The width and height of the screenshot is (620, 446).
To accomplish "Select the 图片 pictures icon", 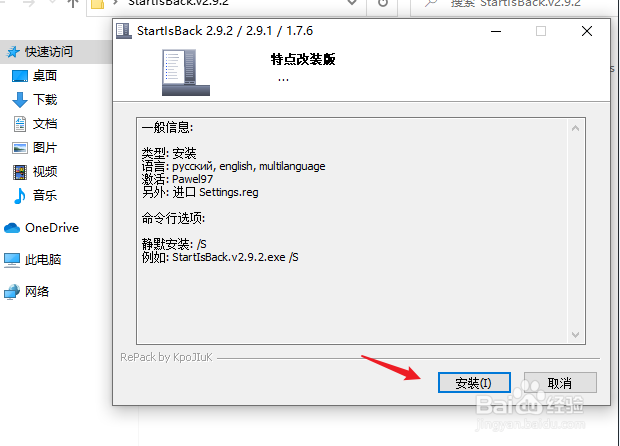I will [x=20, y=148].
